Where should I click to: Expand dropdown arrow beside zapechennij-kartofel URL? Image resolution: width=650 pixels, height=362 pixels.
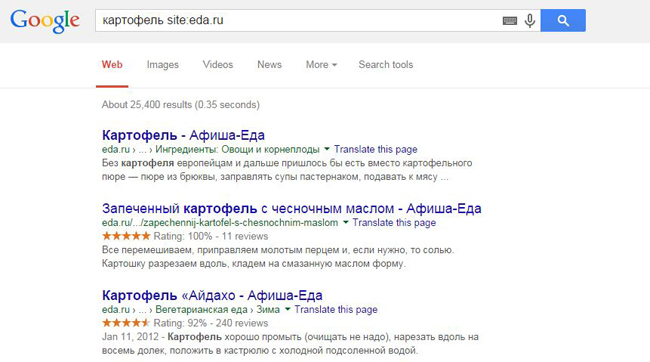(345, 222)
